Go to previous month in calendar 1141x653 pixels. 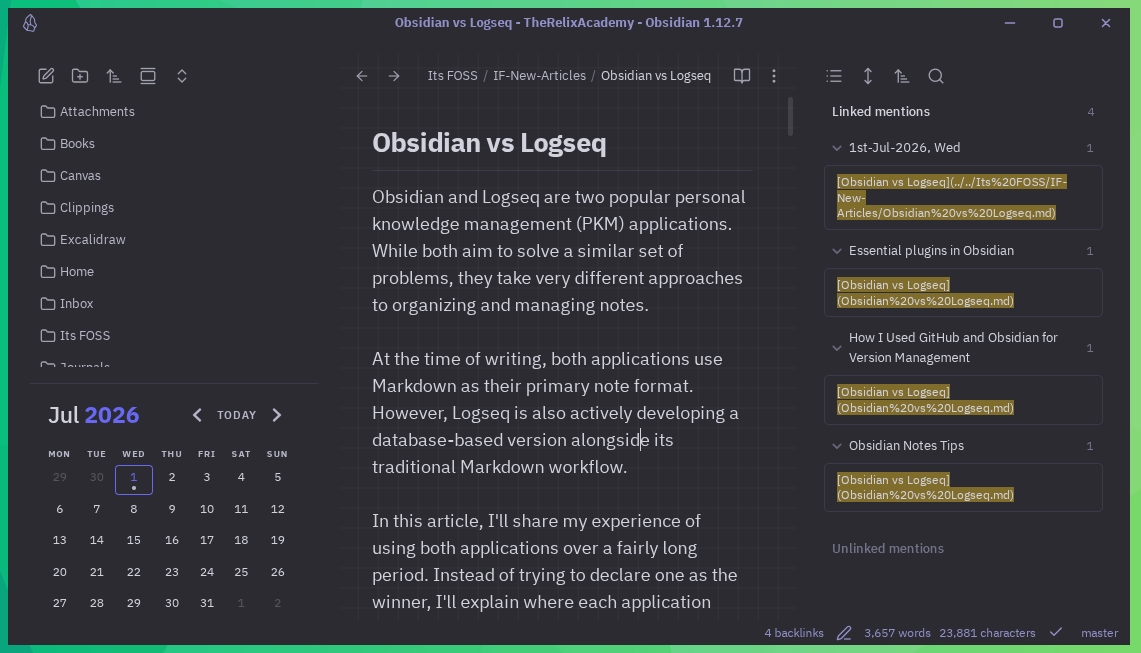pyautogui.click(x=197, y=415)
